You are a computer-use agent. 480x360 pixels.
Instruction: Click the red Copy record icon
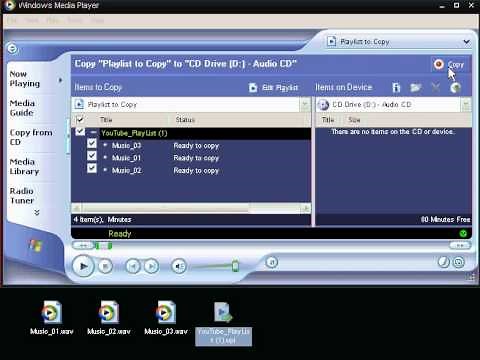point(438,64)
